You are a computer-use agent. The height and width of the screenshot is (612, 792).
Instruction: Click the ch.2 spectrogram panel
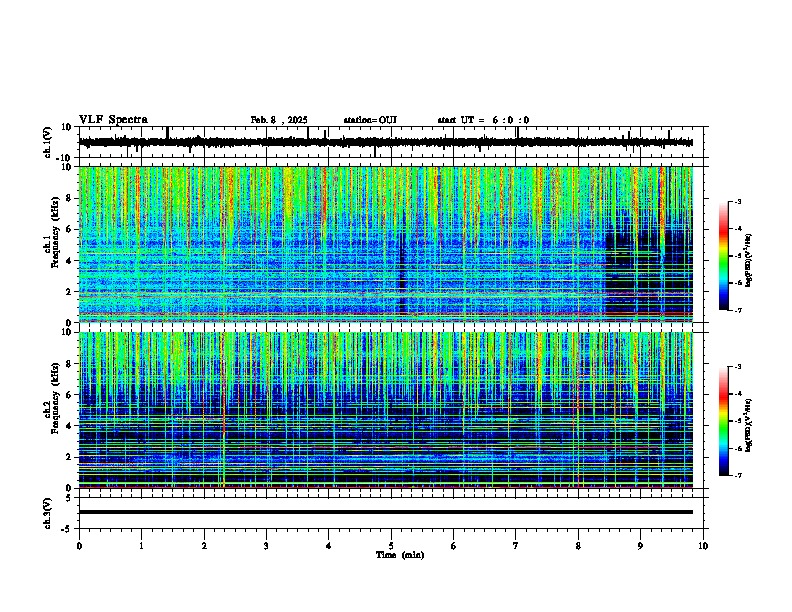click(386, 410)
